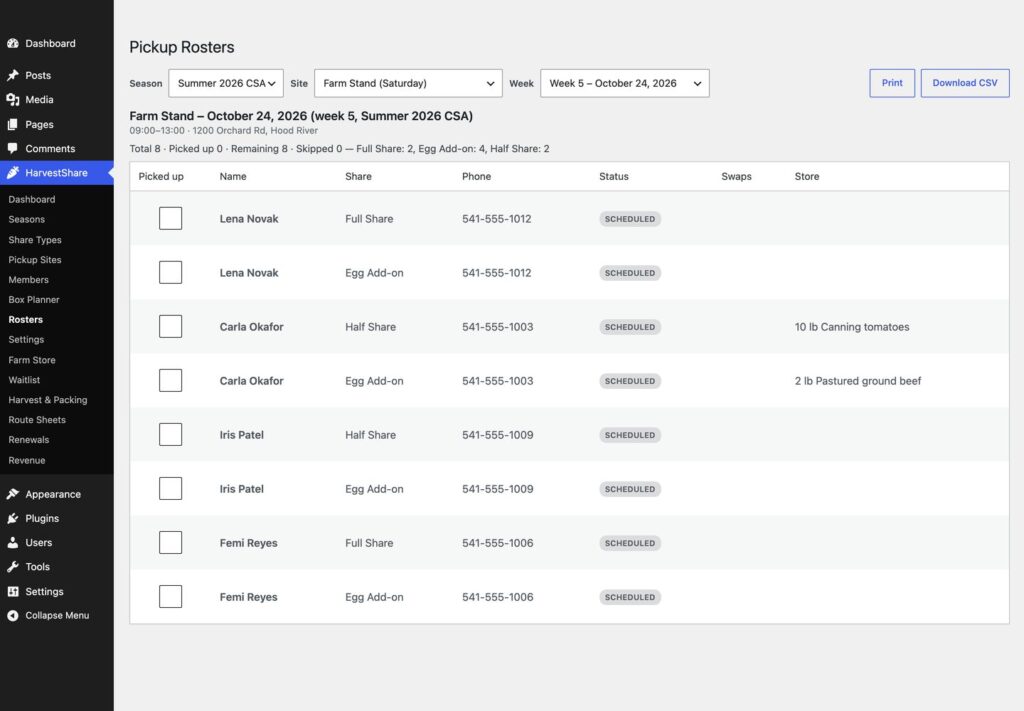This screenshot has width=1024, height=711.
Task: Click Collapse Menu label
Action: (x=57, y=615)
